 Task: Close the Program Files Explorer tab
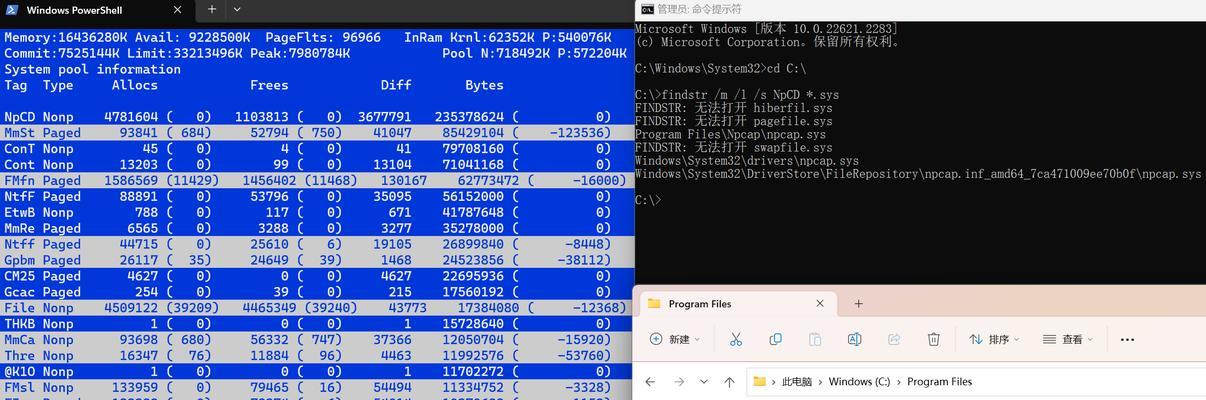[x=820, y=303]
